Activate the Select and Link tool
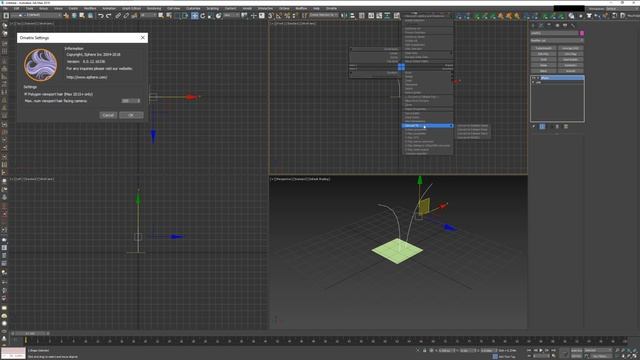The height and width of the screenshot is (360, 640). [118, 16]
